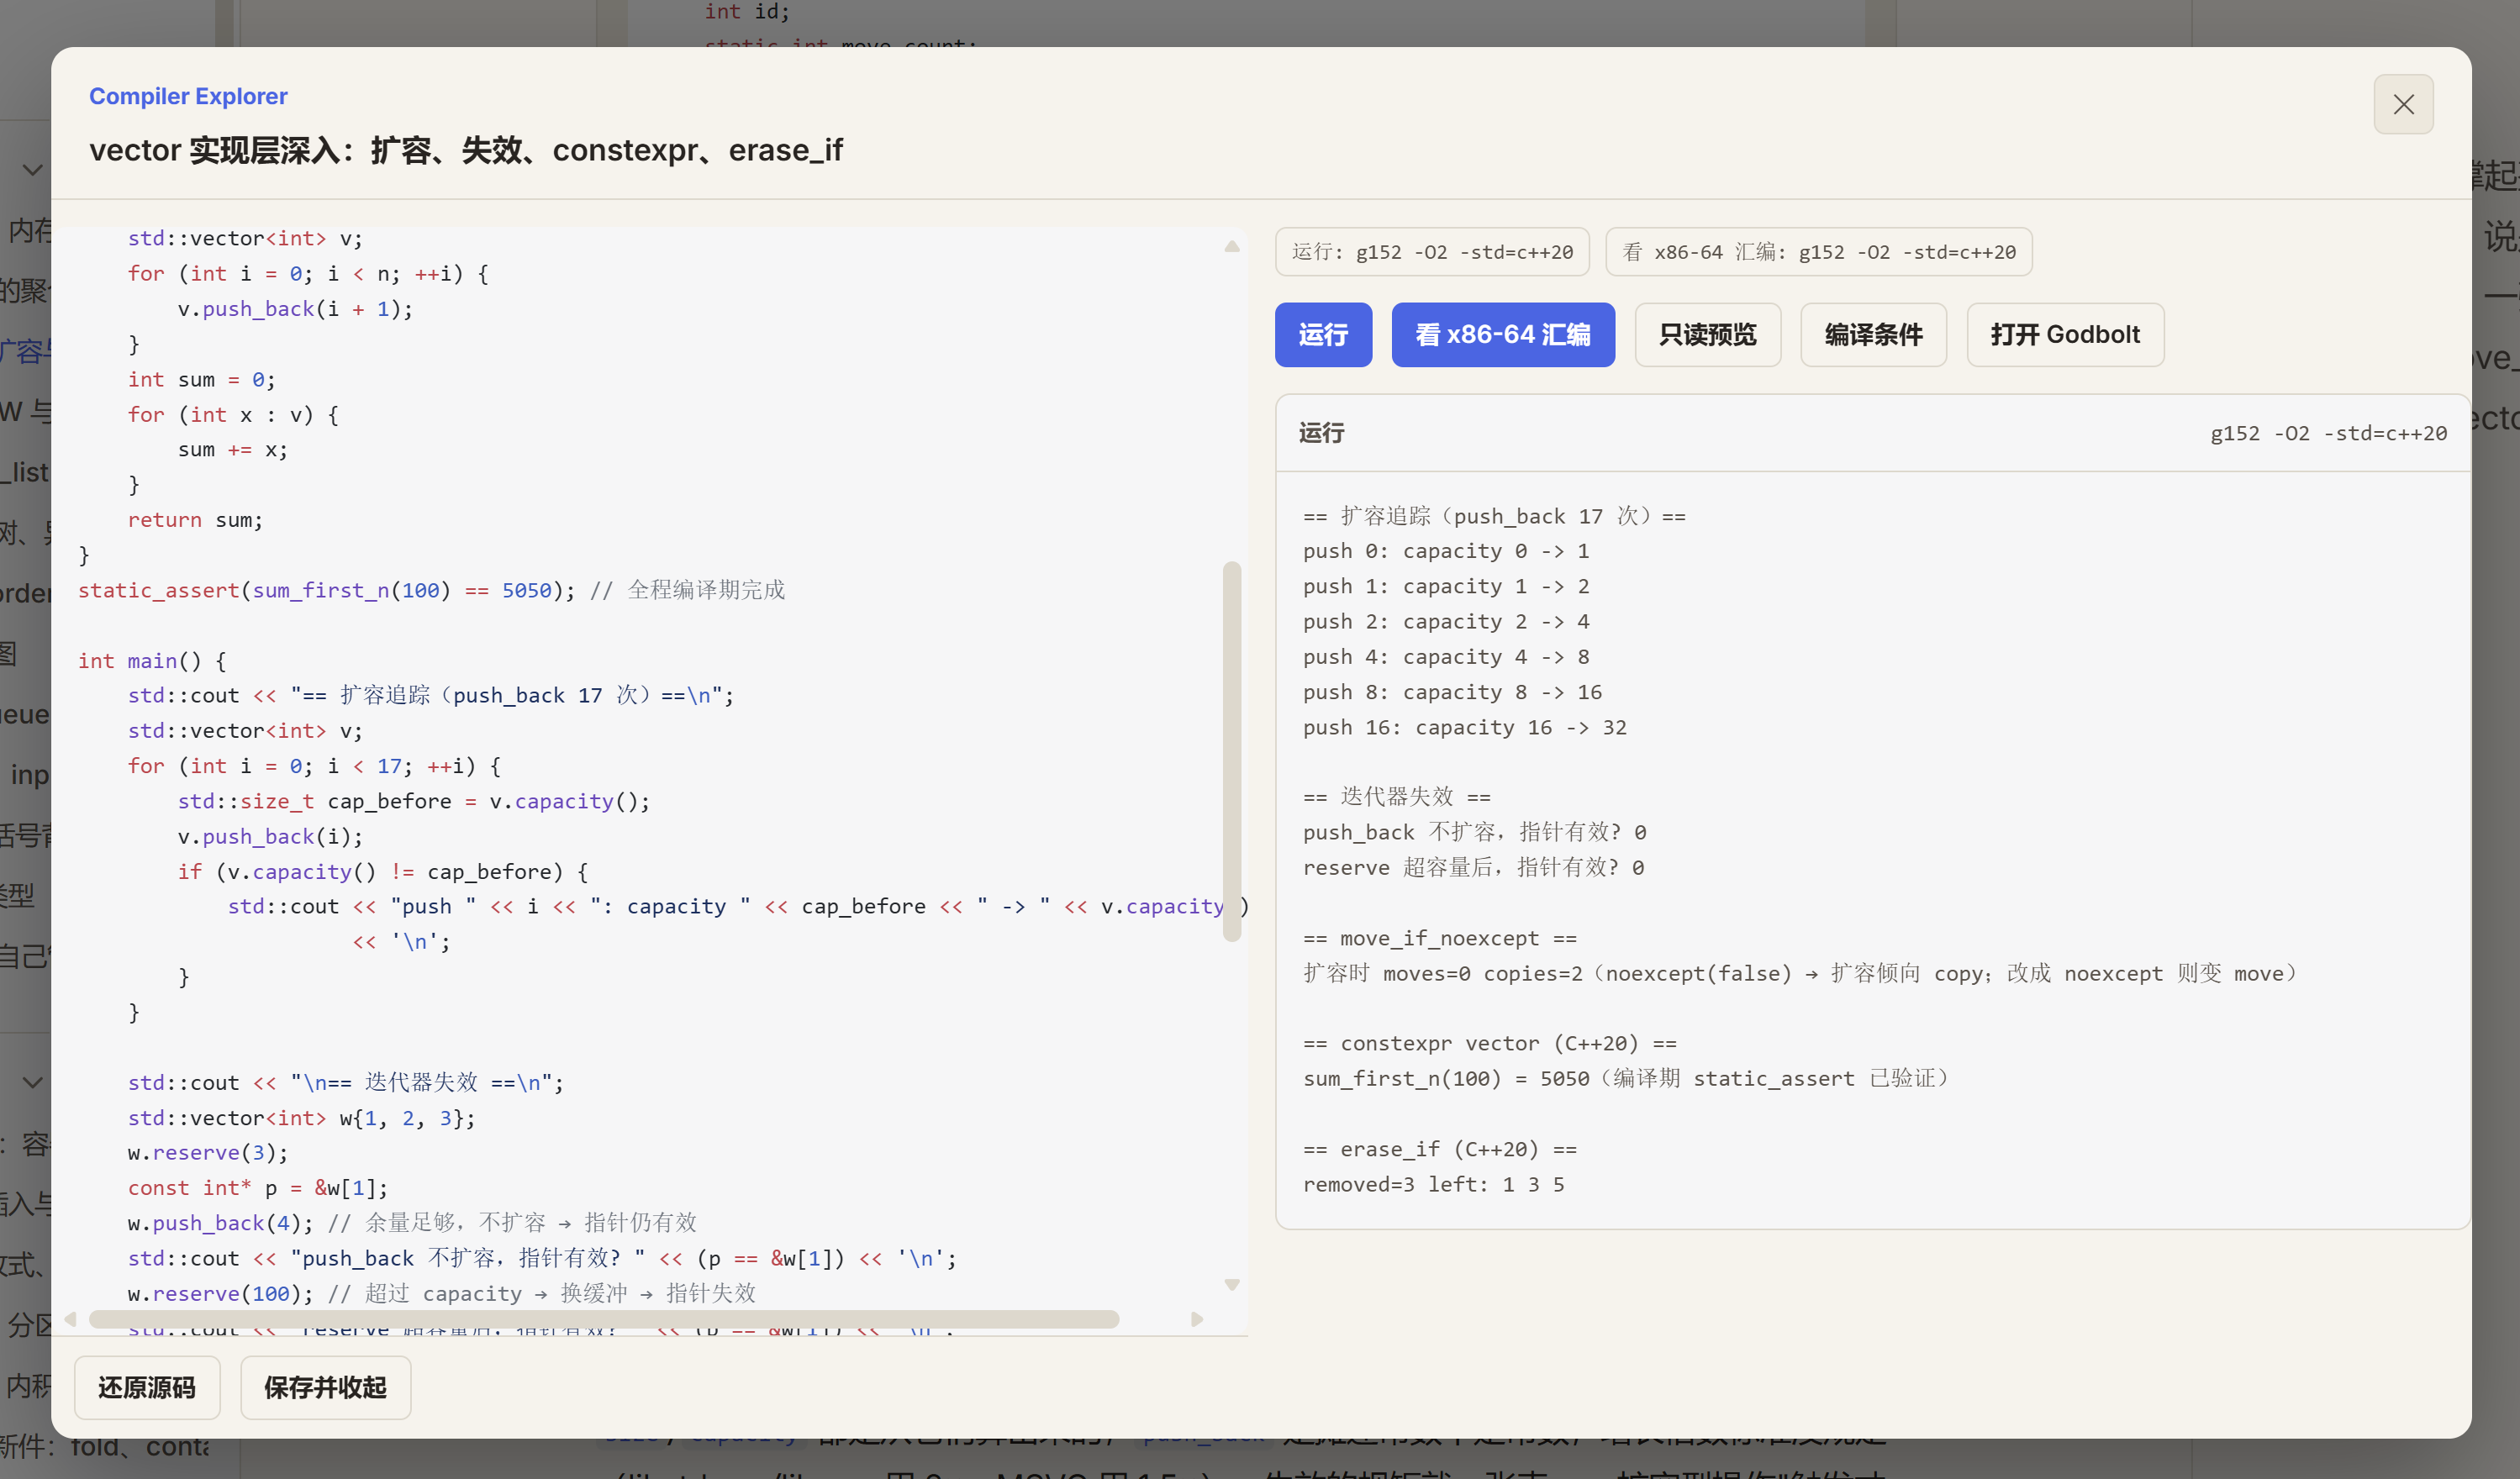Click the static_assert line in the editor
The width and height of the screenshot is (2520, 1479).
[x=432, y=590]
